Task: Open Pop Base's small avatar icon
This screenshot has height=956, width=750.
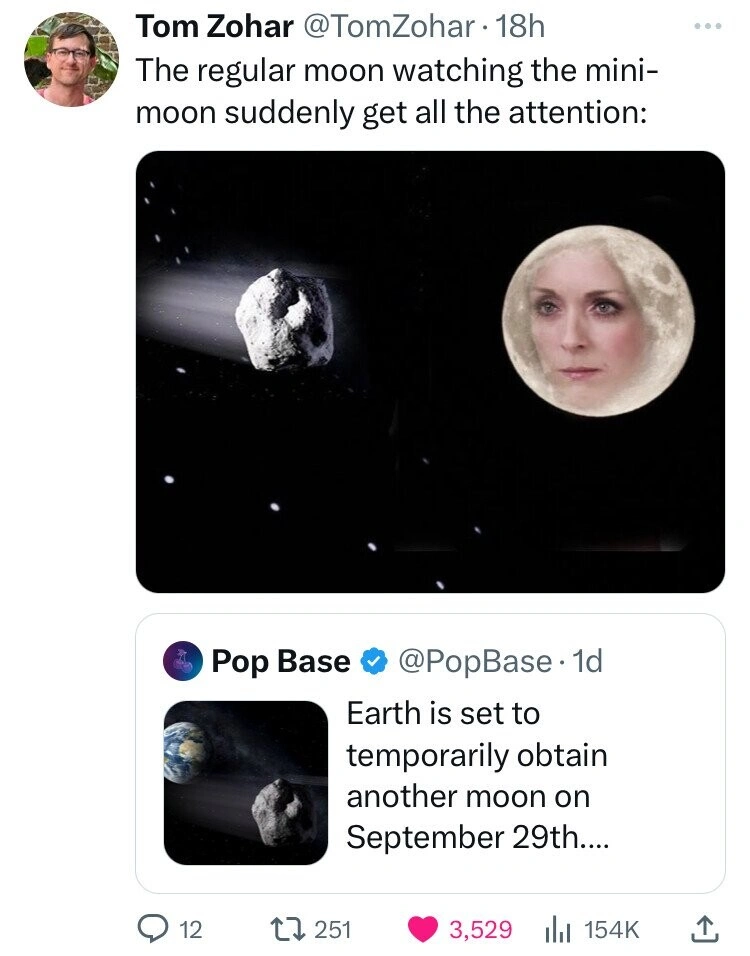Action: (183, 661)
